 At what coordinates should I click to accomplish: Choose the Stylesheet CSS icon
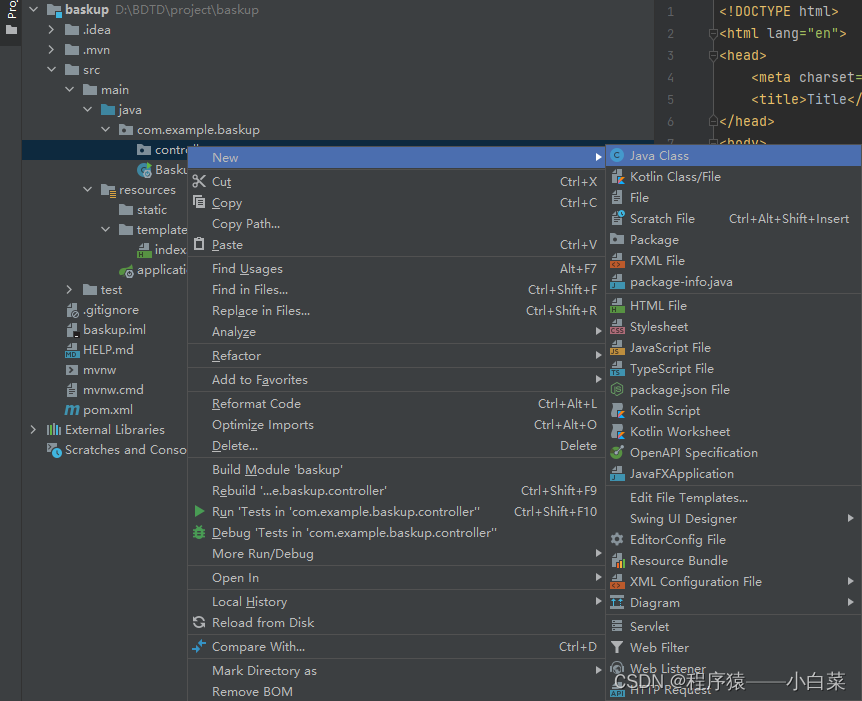click(x=617, y=327)
